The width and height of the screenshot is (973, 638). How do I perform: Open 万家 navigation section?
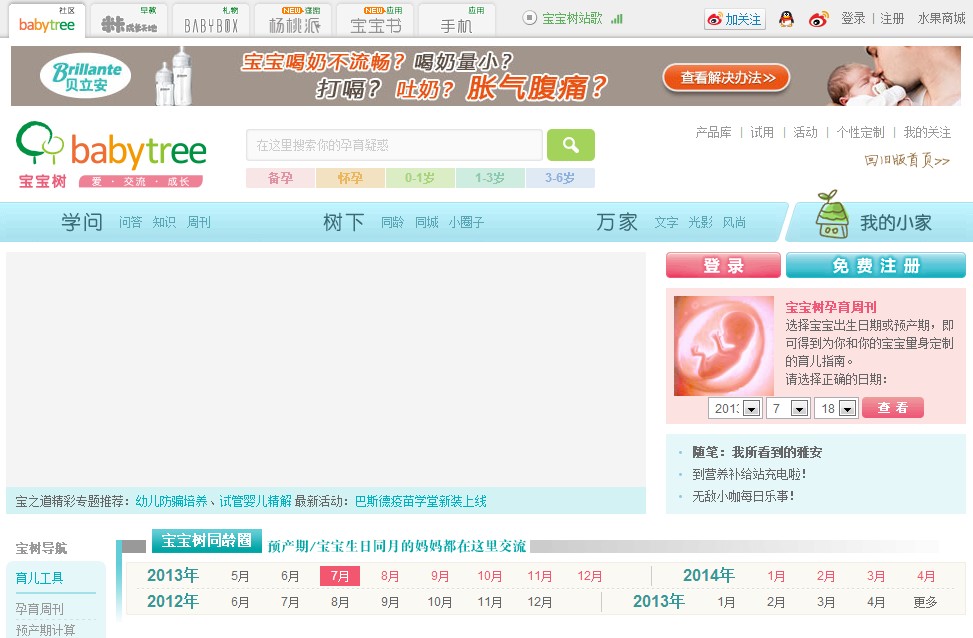(x=617, y=222)
